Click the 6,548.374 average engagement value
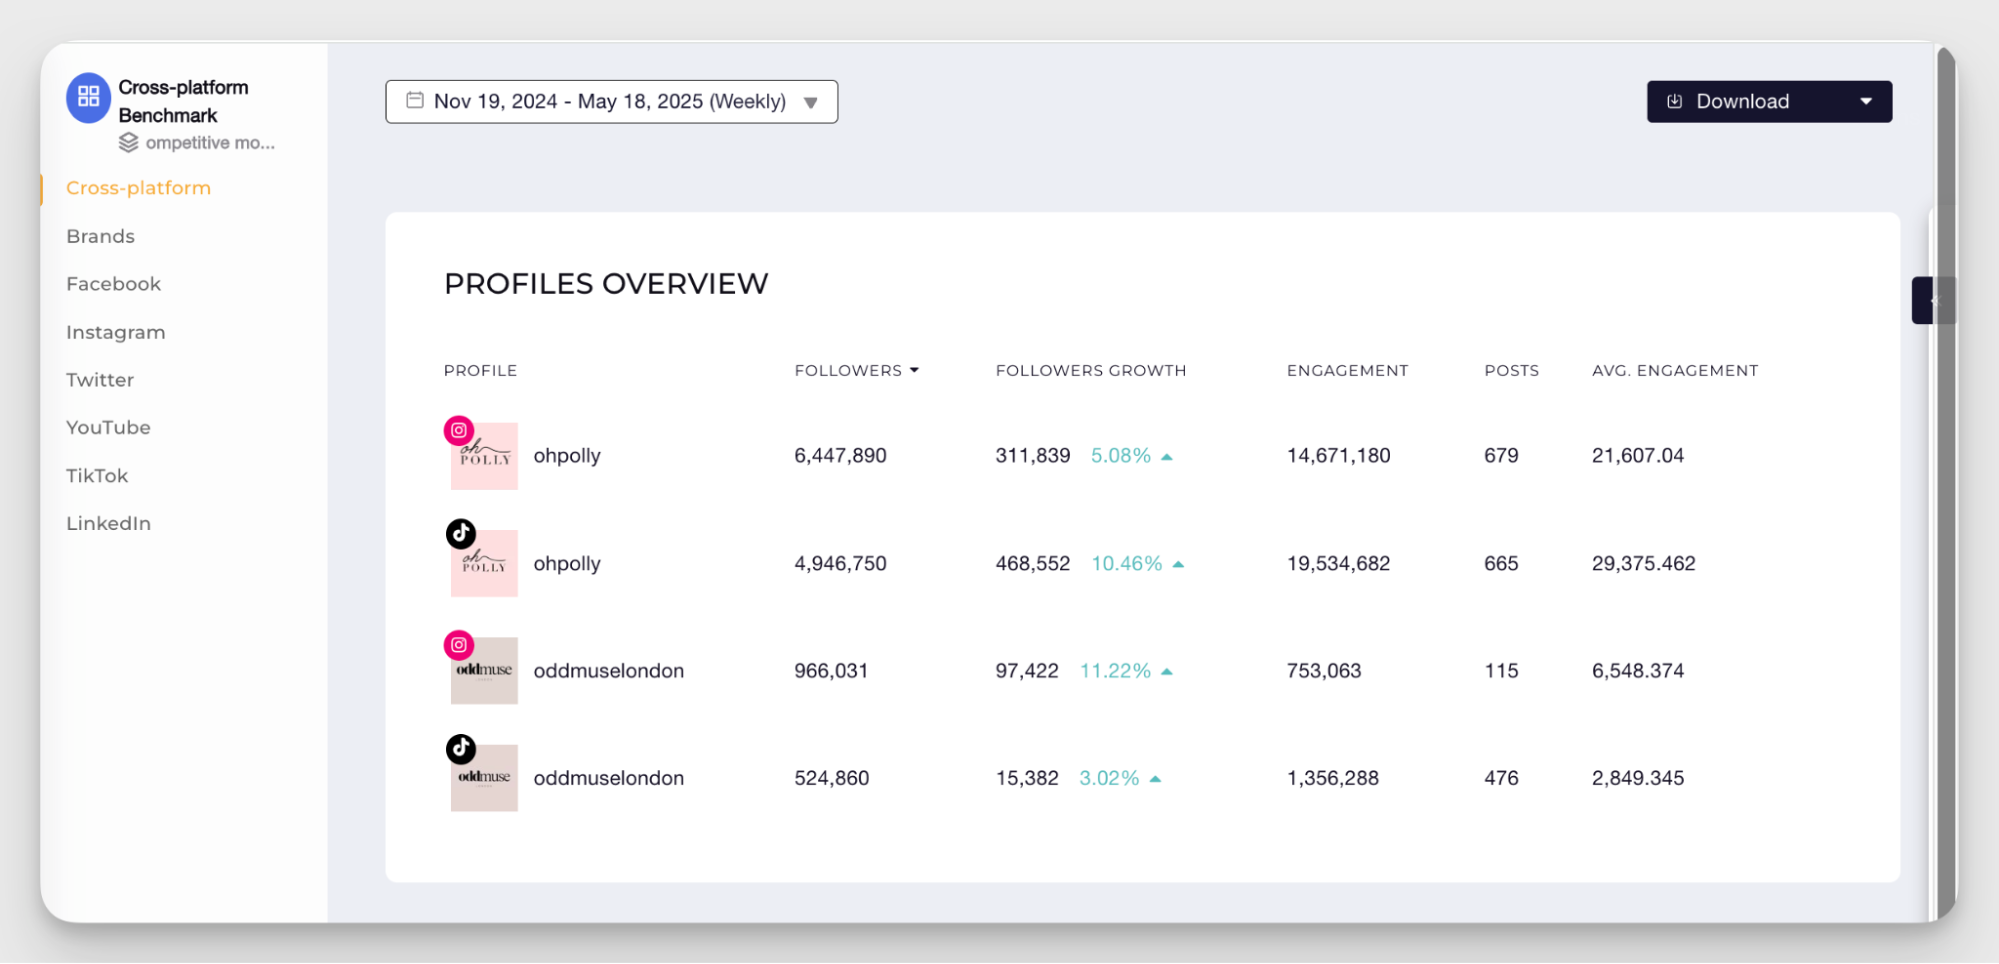 tap(1638, 671)
